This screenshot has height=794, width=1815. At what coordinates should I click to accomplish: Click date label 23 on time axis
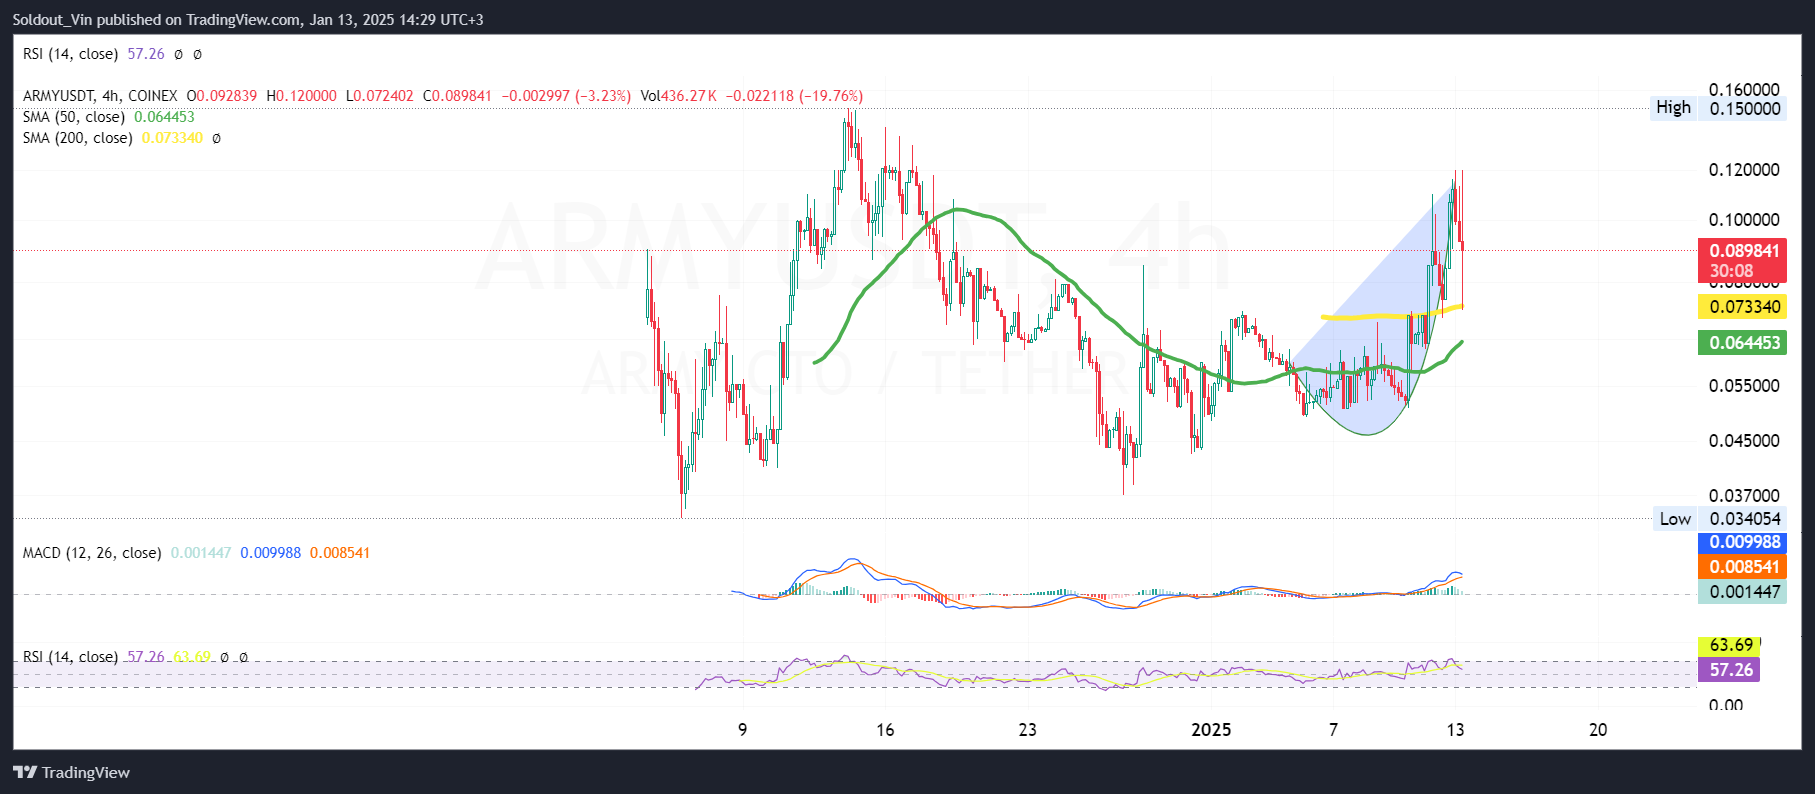[1028, 730]
